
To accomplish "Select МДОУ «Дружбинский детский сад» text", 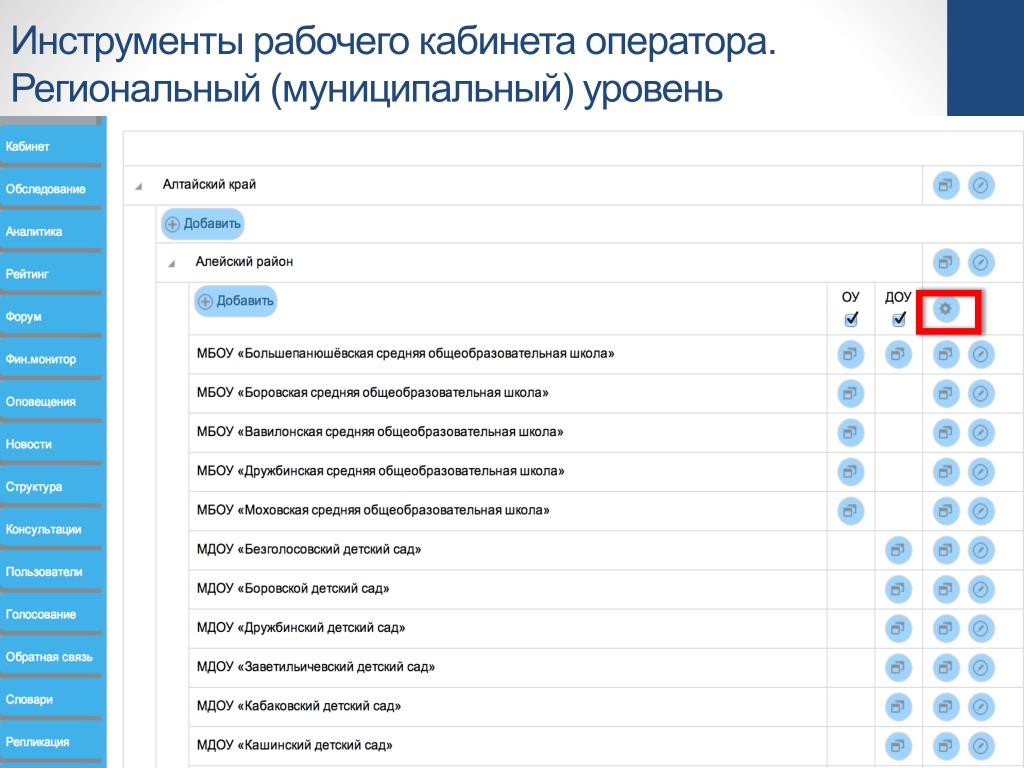I will click(301, 628).
